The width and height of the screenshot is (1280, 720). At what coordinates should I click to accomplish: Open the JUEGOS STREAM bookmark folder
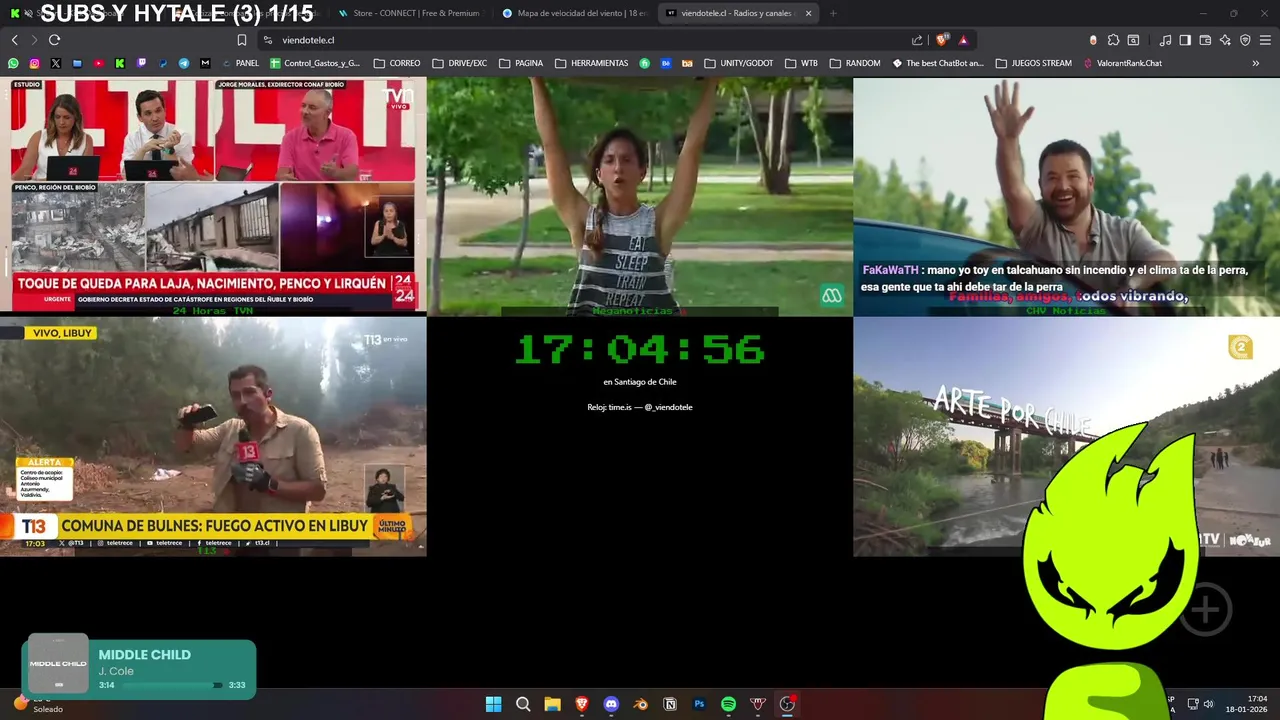pos(1034,63)
